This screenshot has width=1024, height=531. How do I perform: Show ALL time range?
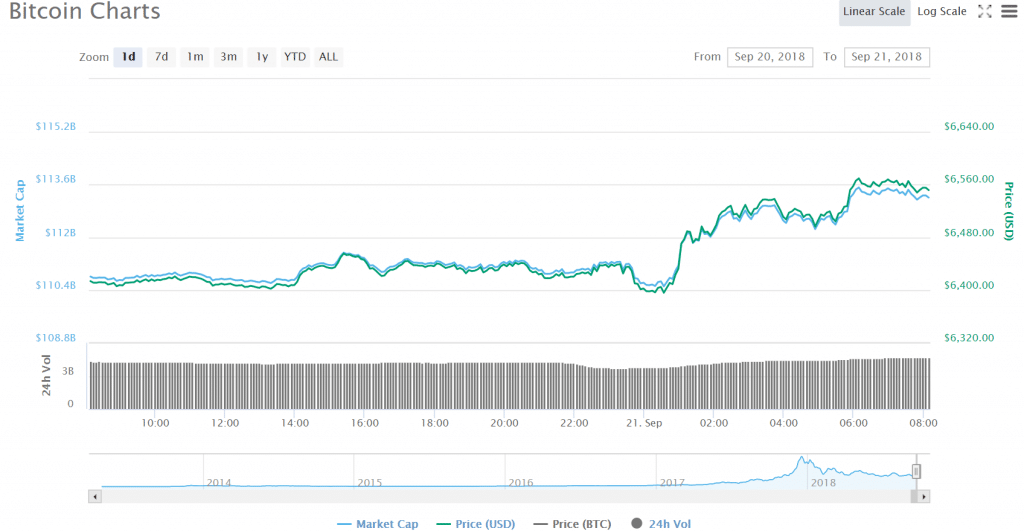[328, 57]
